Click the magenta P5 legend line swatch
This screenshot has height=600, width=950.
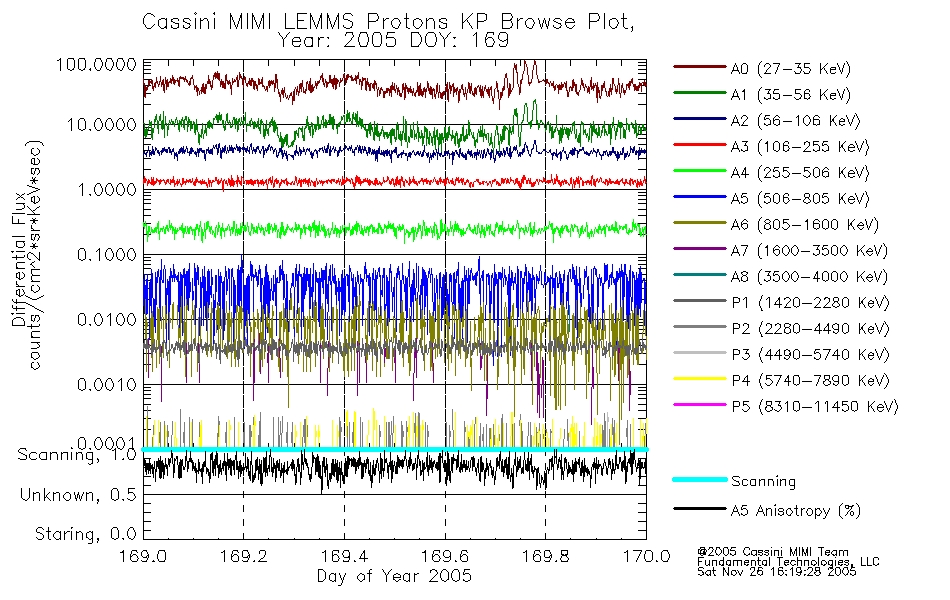pos(700,404)
